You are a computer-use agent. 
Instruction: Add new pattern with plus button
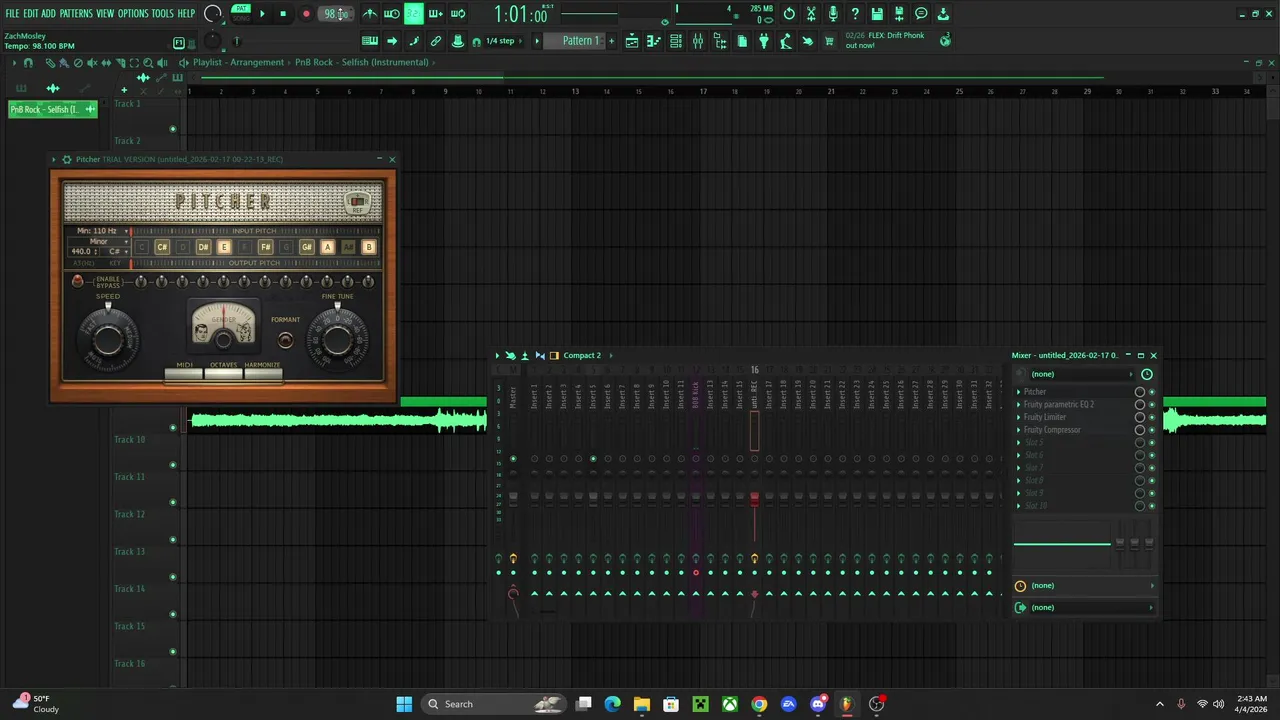point(612,41)
